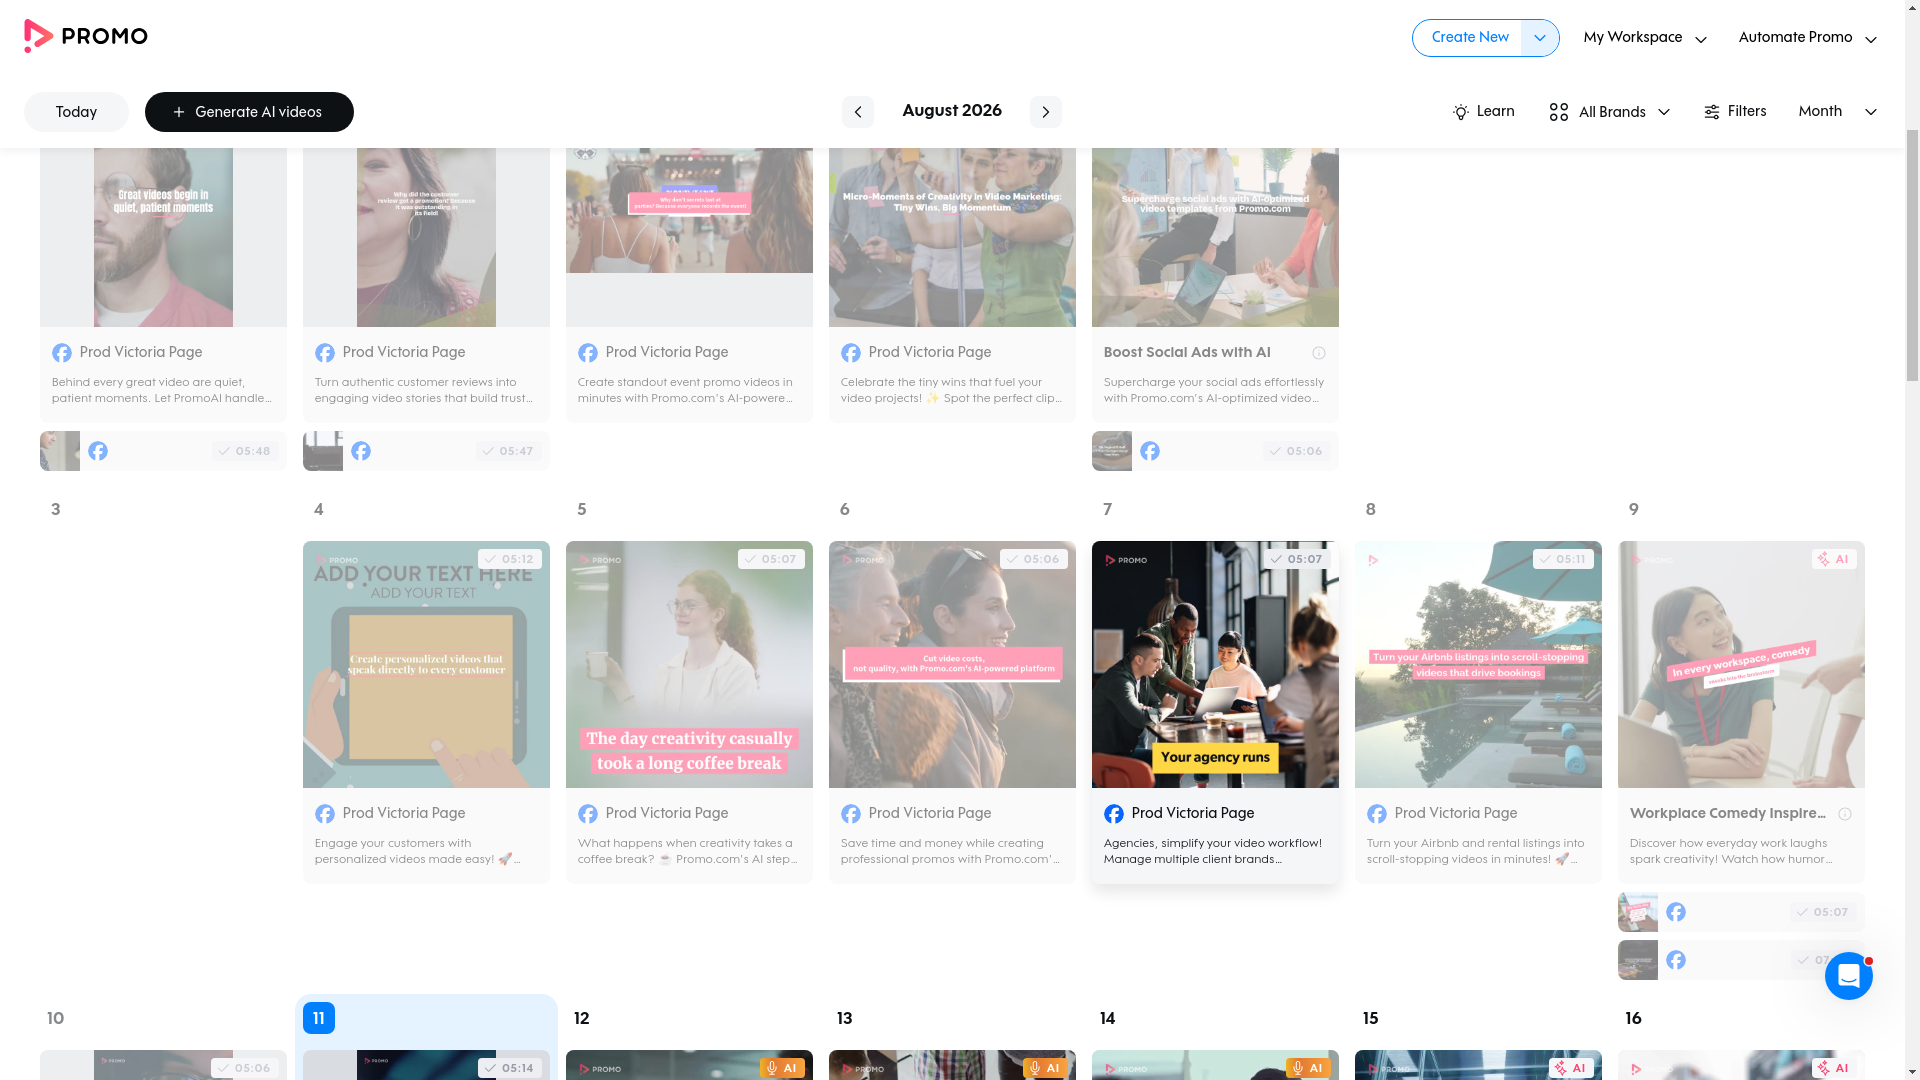Click the 05:14 time badge on day 11

pos(510,1068)
